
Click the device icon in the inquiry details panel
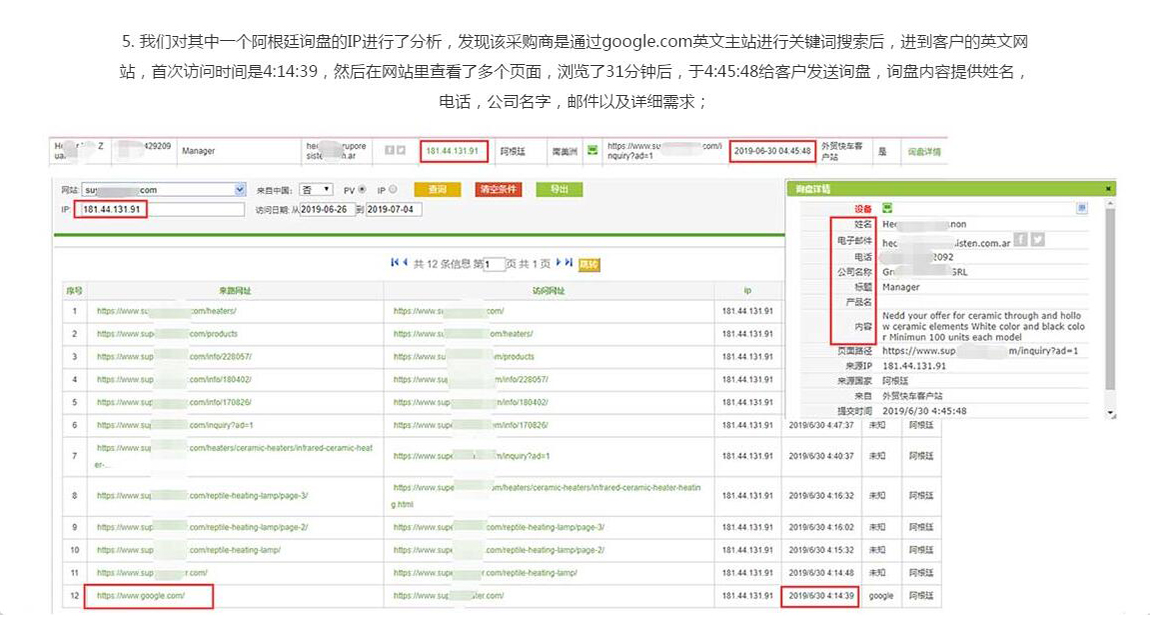click(887, 208)
